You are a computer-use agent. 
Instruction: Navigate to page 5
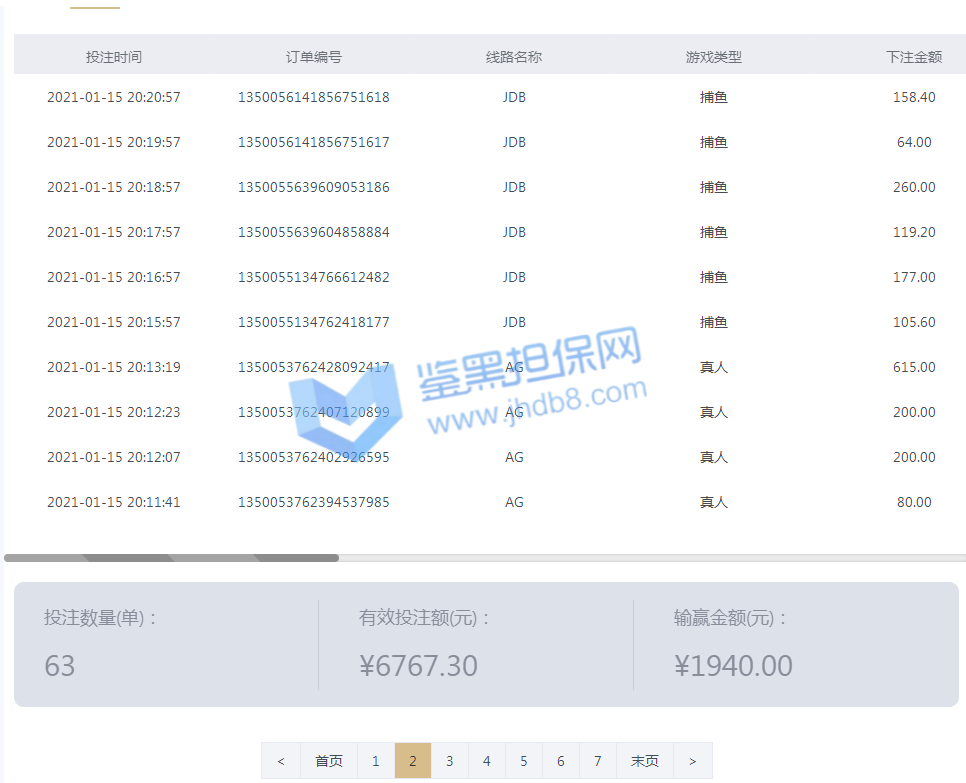[x=524, y=761]
